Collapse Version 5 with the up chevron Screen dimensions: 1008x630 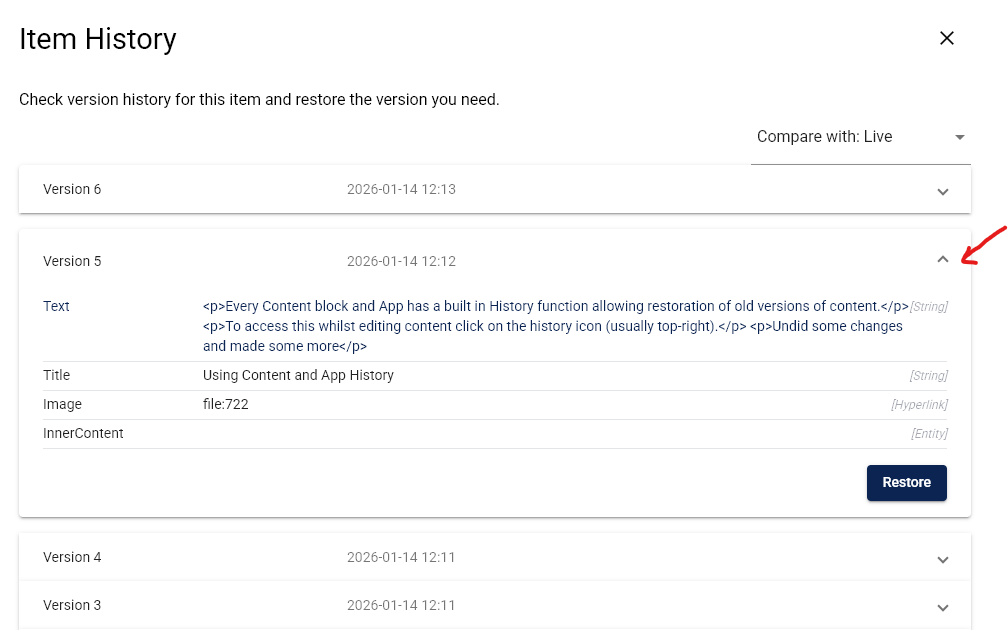(942, 260)
